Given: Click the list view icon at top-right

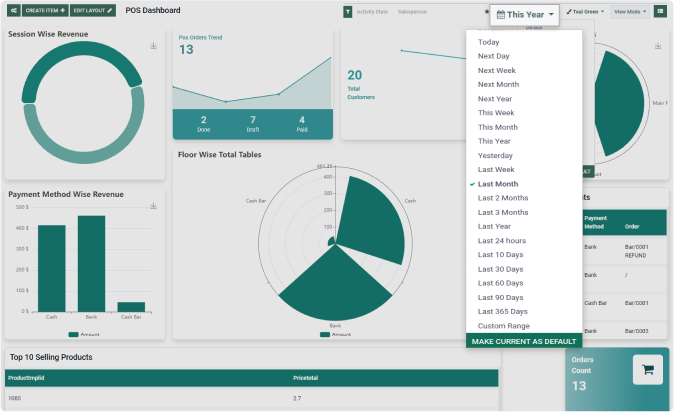Looking at the screenshot, I should pyautogui.click(x=660, y=12).
